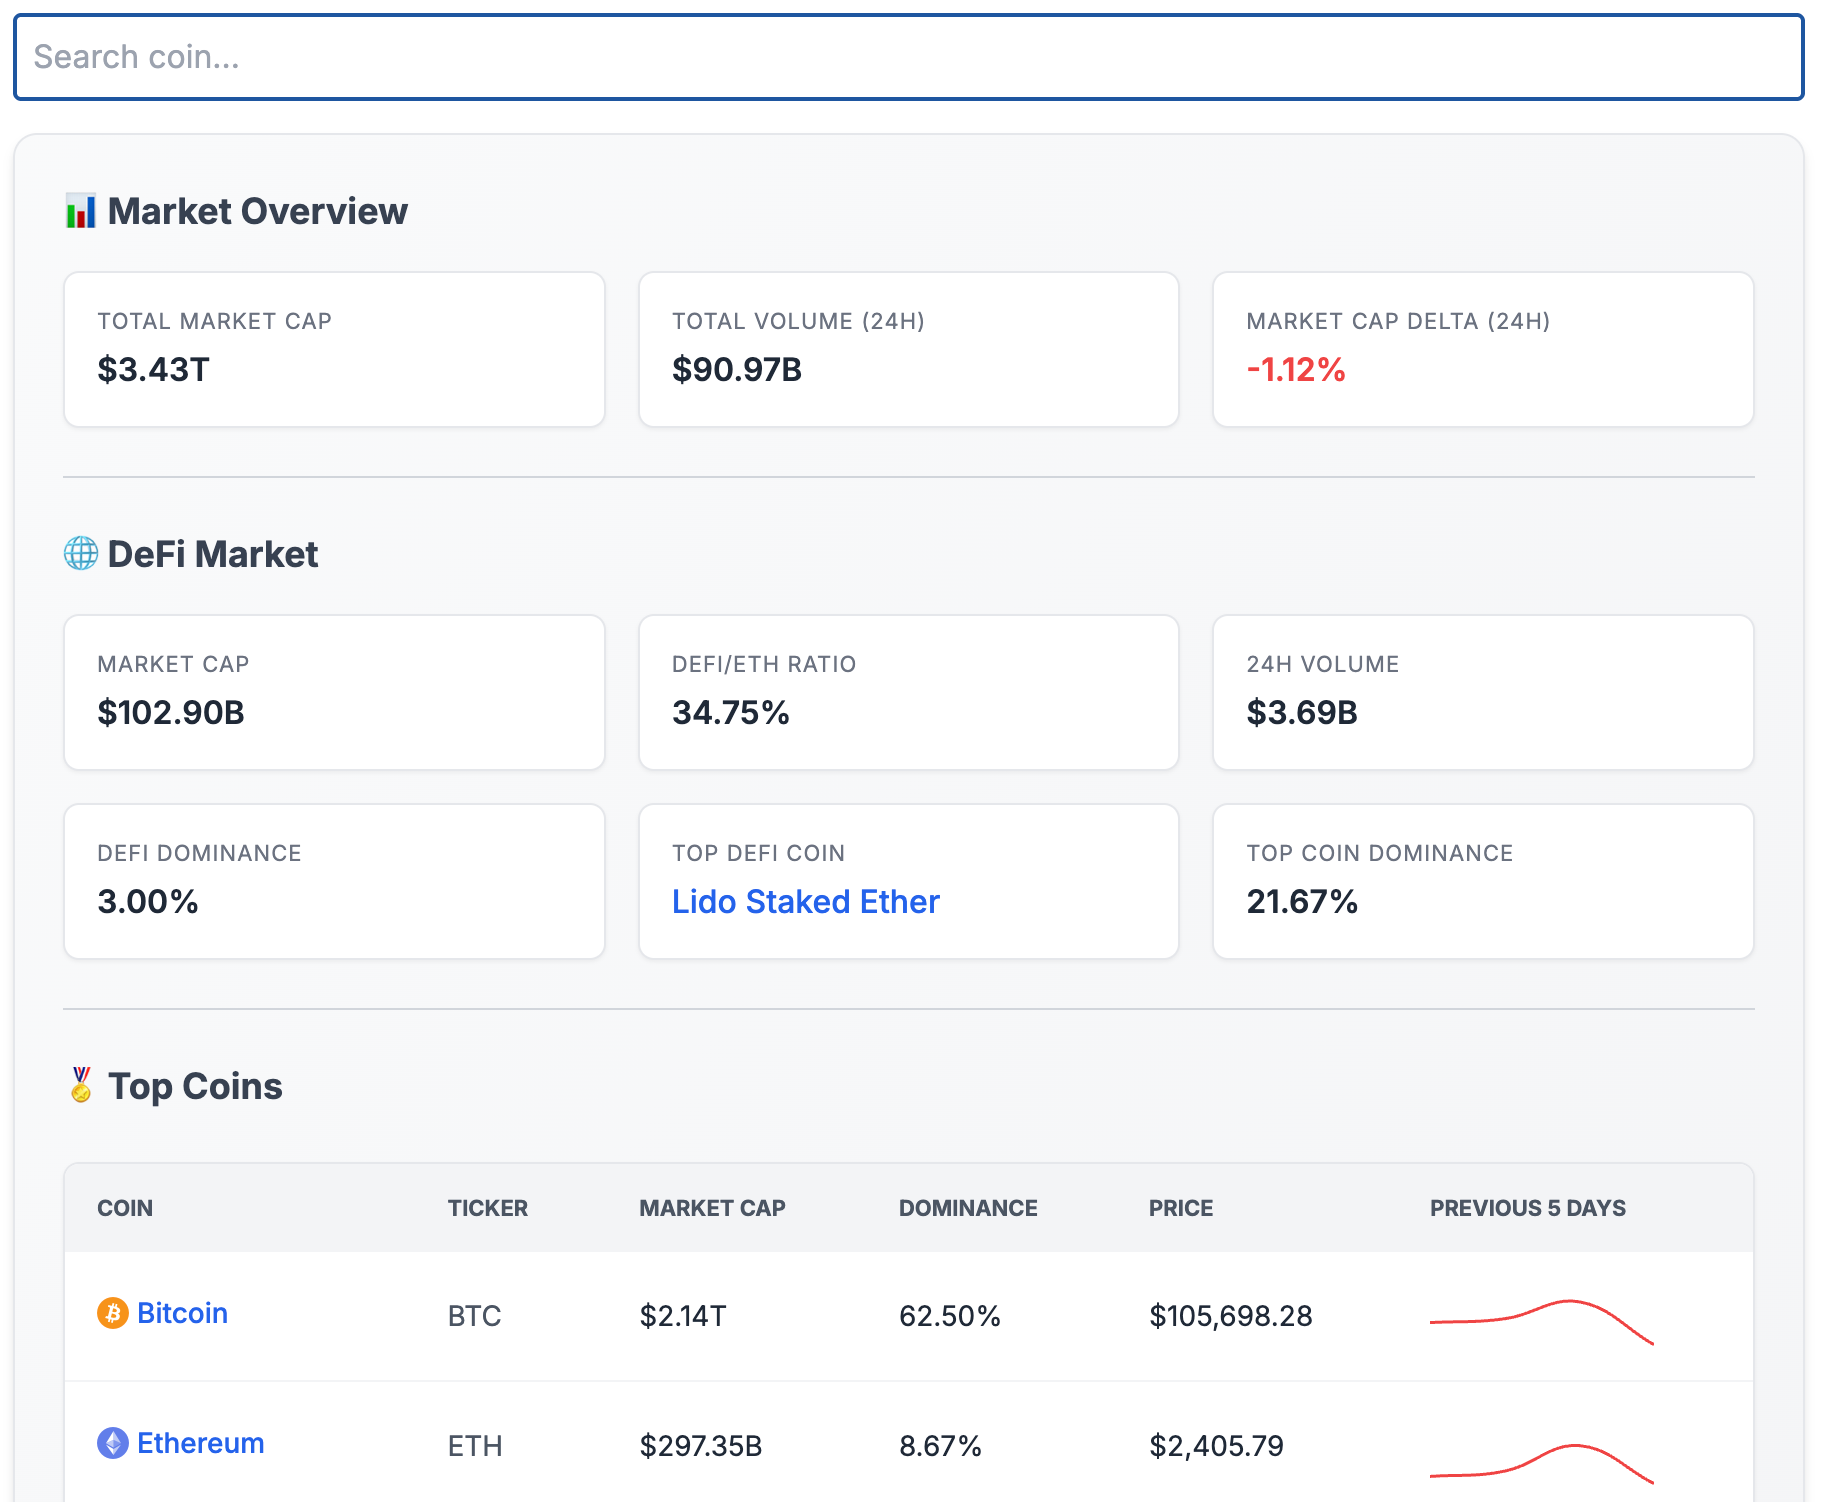Image resolution: width=1824 pixels, height=1502 pixels.
Task: Select the Top Coin Dominance card
Action: click(1482, 881)
